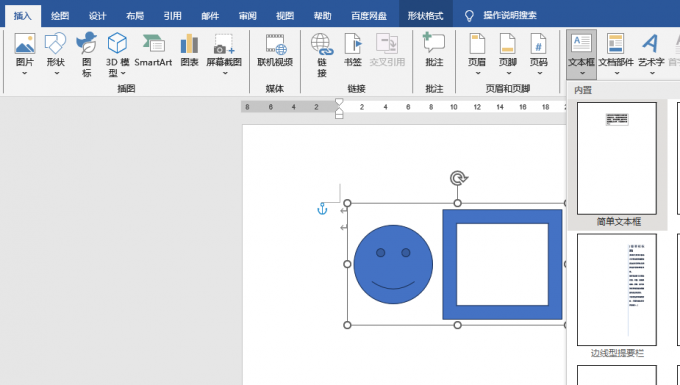Open the 帮助 tab
The image size is (680, 385).
pos(322,16)
